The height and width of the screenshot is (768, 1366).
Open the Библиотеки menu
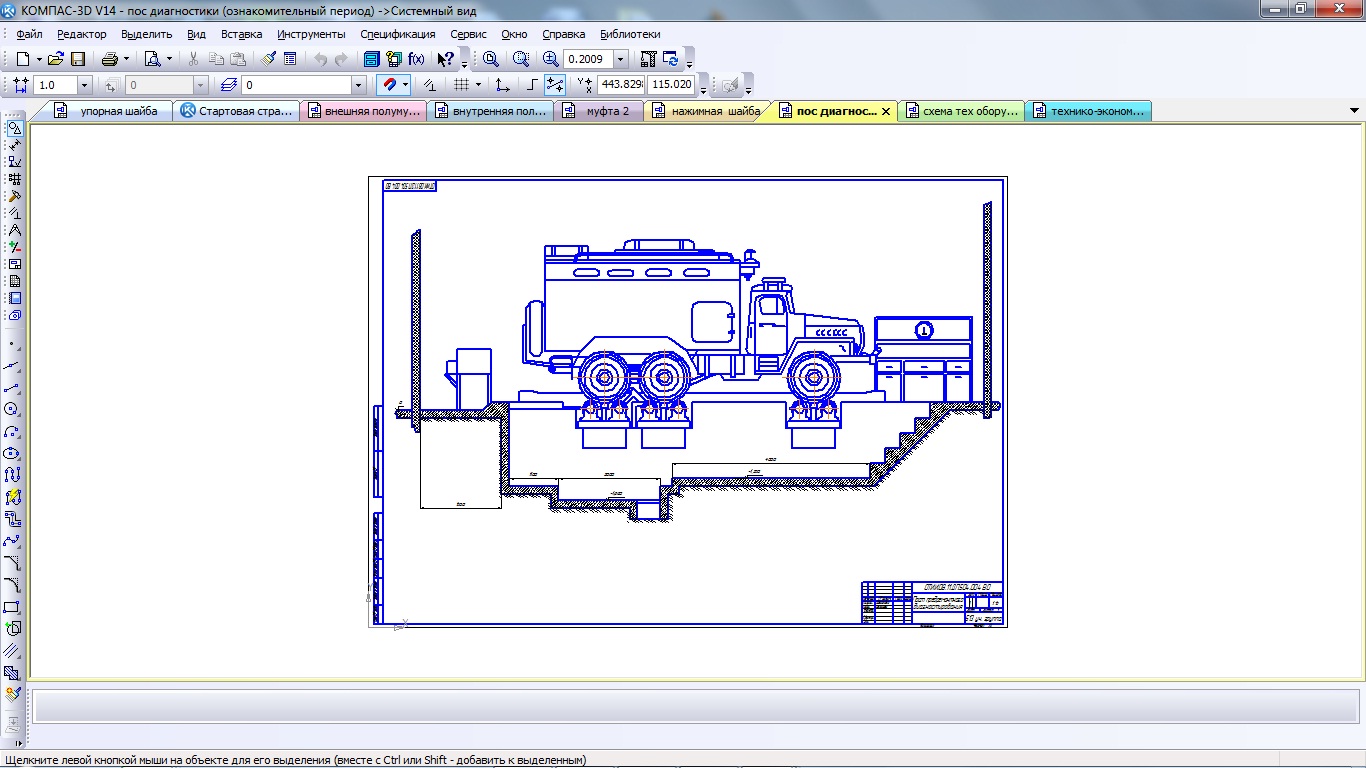[630, 34]
